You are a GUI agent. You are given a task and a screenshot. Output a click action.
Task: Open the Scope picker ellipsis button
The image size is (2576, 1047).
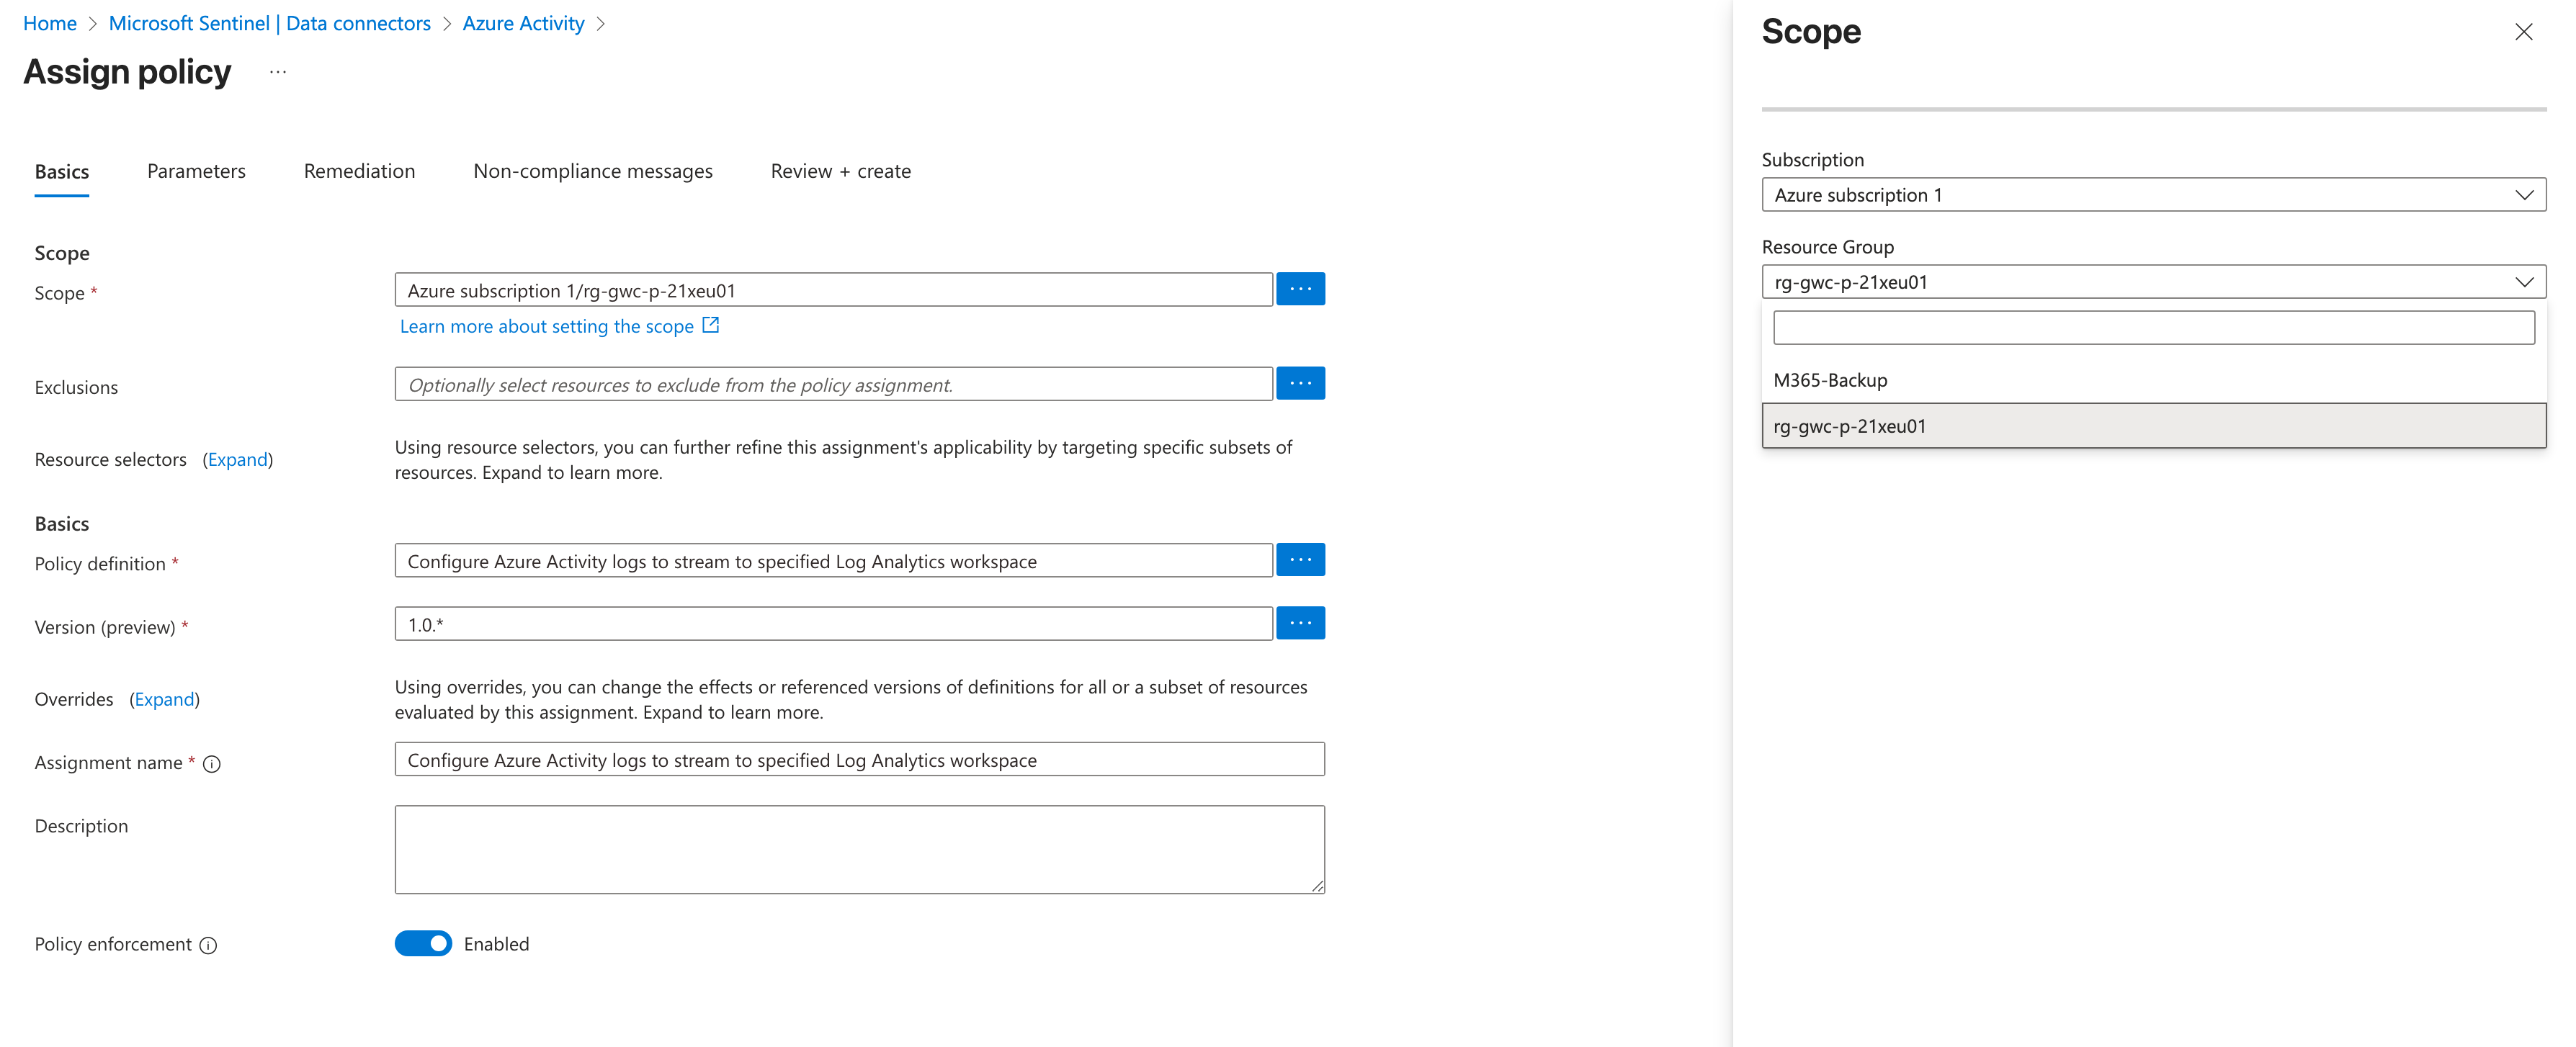[x=1300, y=289]
